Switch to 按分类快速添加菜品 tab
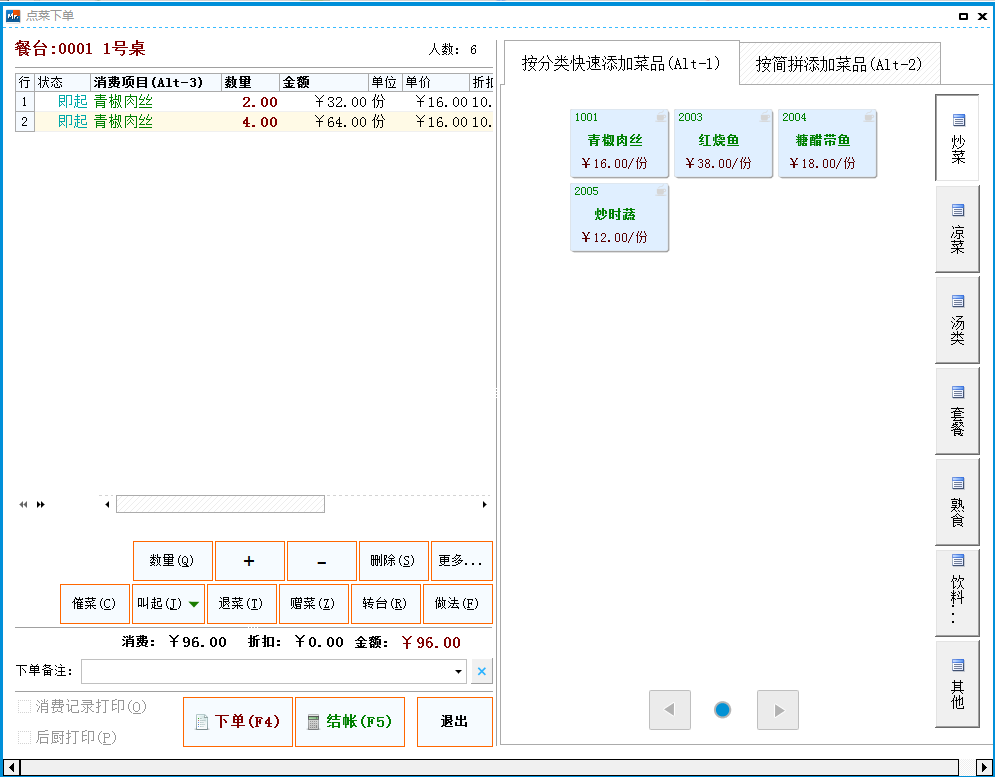 pos(621,63)
